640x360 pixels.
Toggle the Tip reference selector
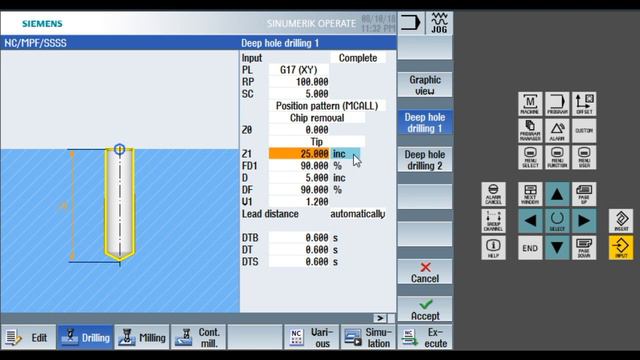coord(317,142)
